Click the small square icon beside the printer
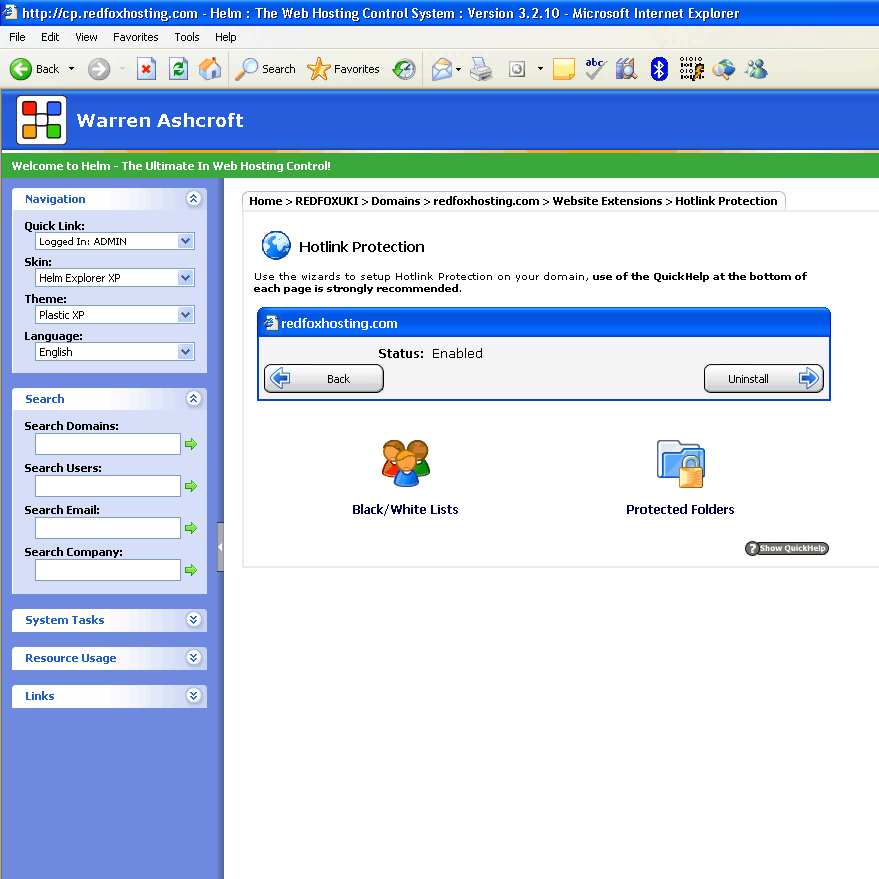The height and width of the screenshot is (879, 879). click(517, 70)
